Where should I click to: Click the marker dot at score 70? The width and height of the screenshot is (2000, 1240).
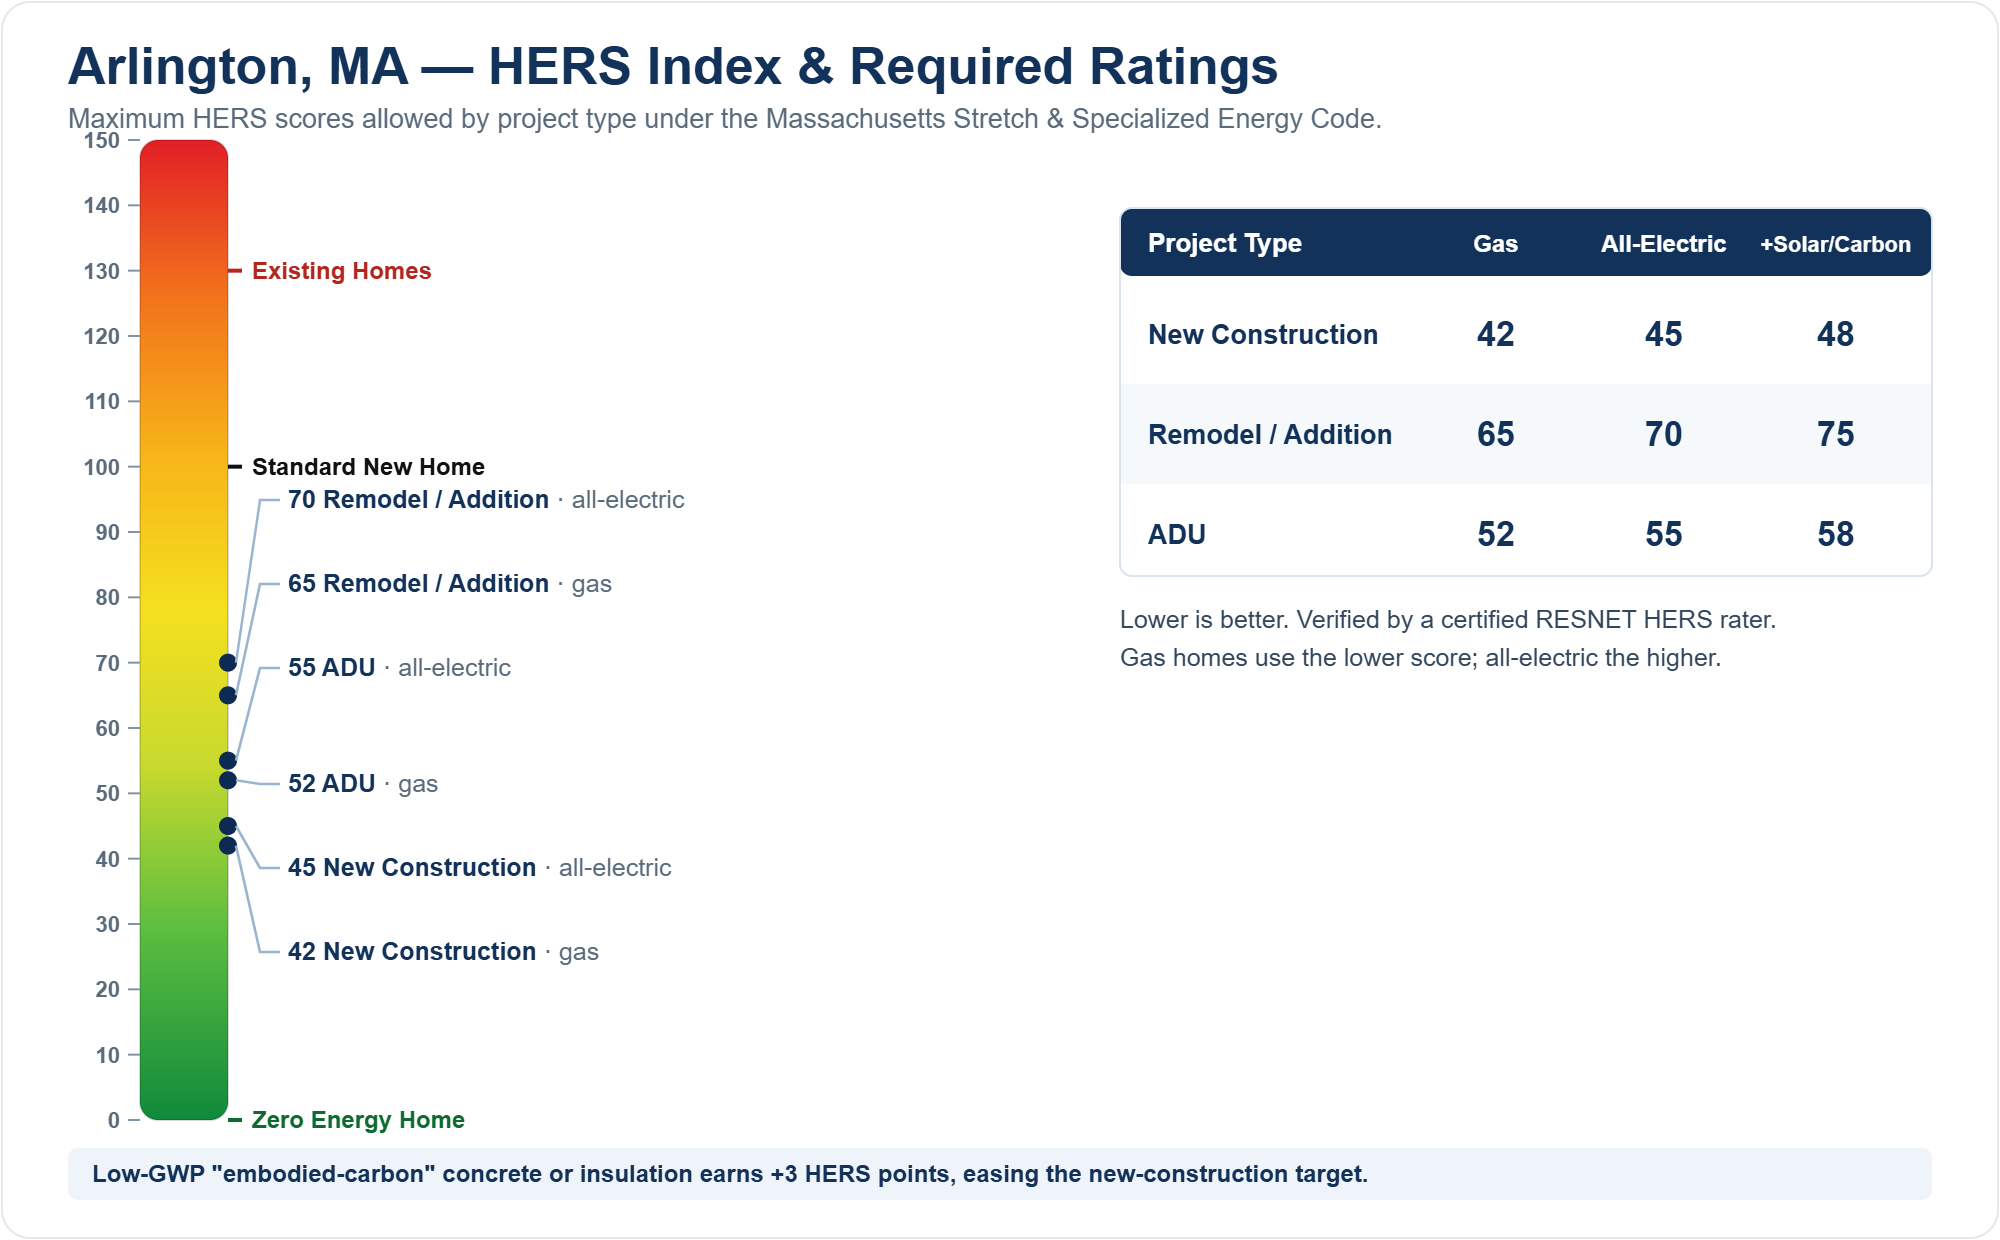[228, 663]
